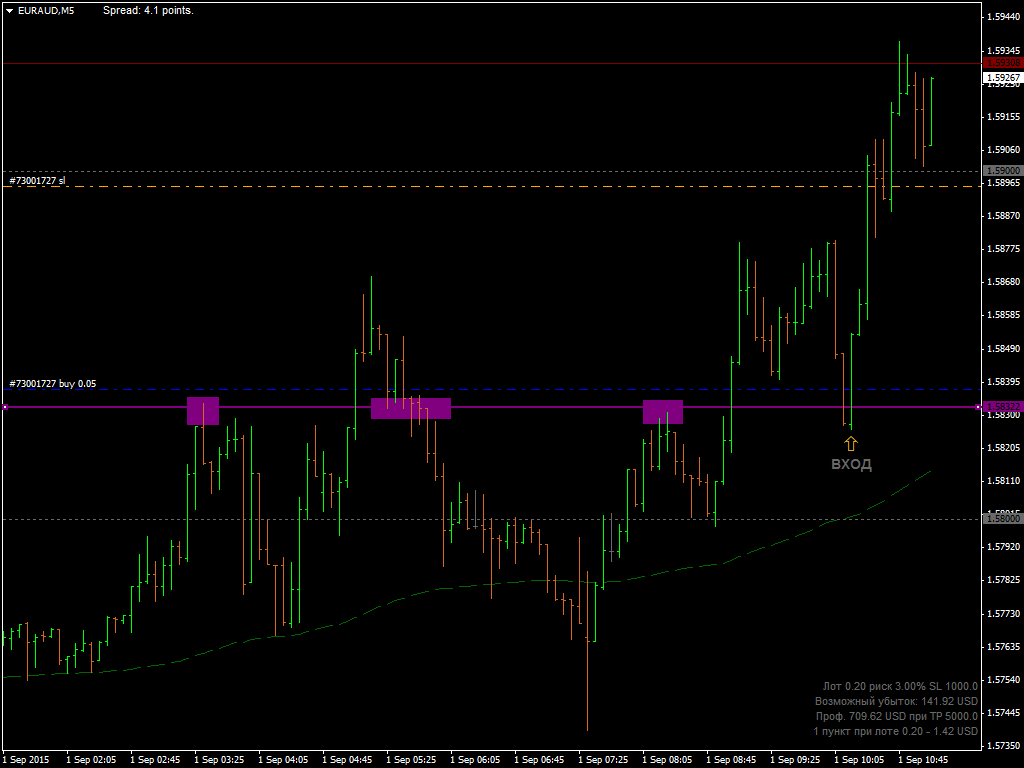
Task: Click the 1.57920 price scale value
Action: click(1004, 547)
